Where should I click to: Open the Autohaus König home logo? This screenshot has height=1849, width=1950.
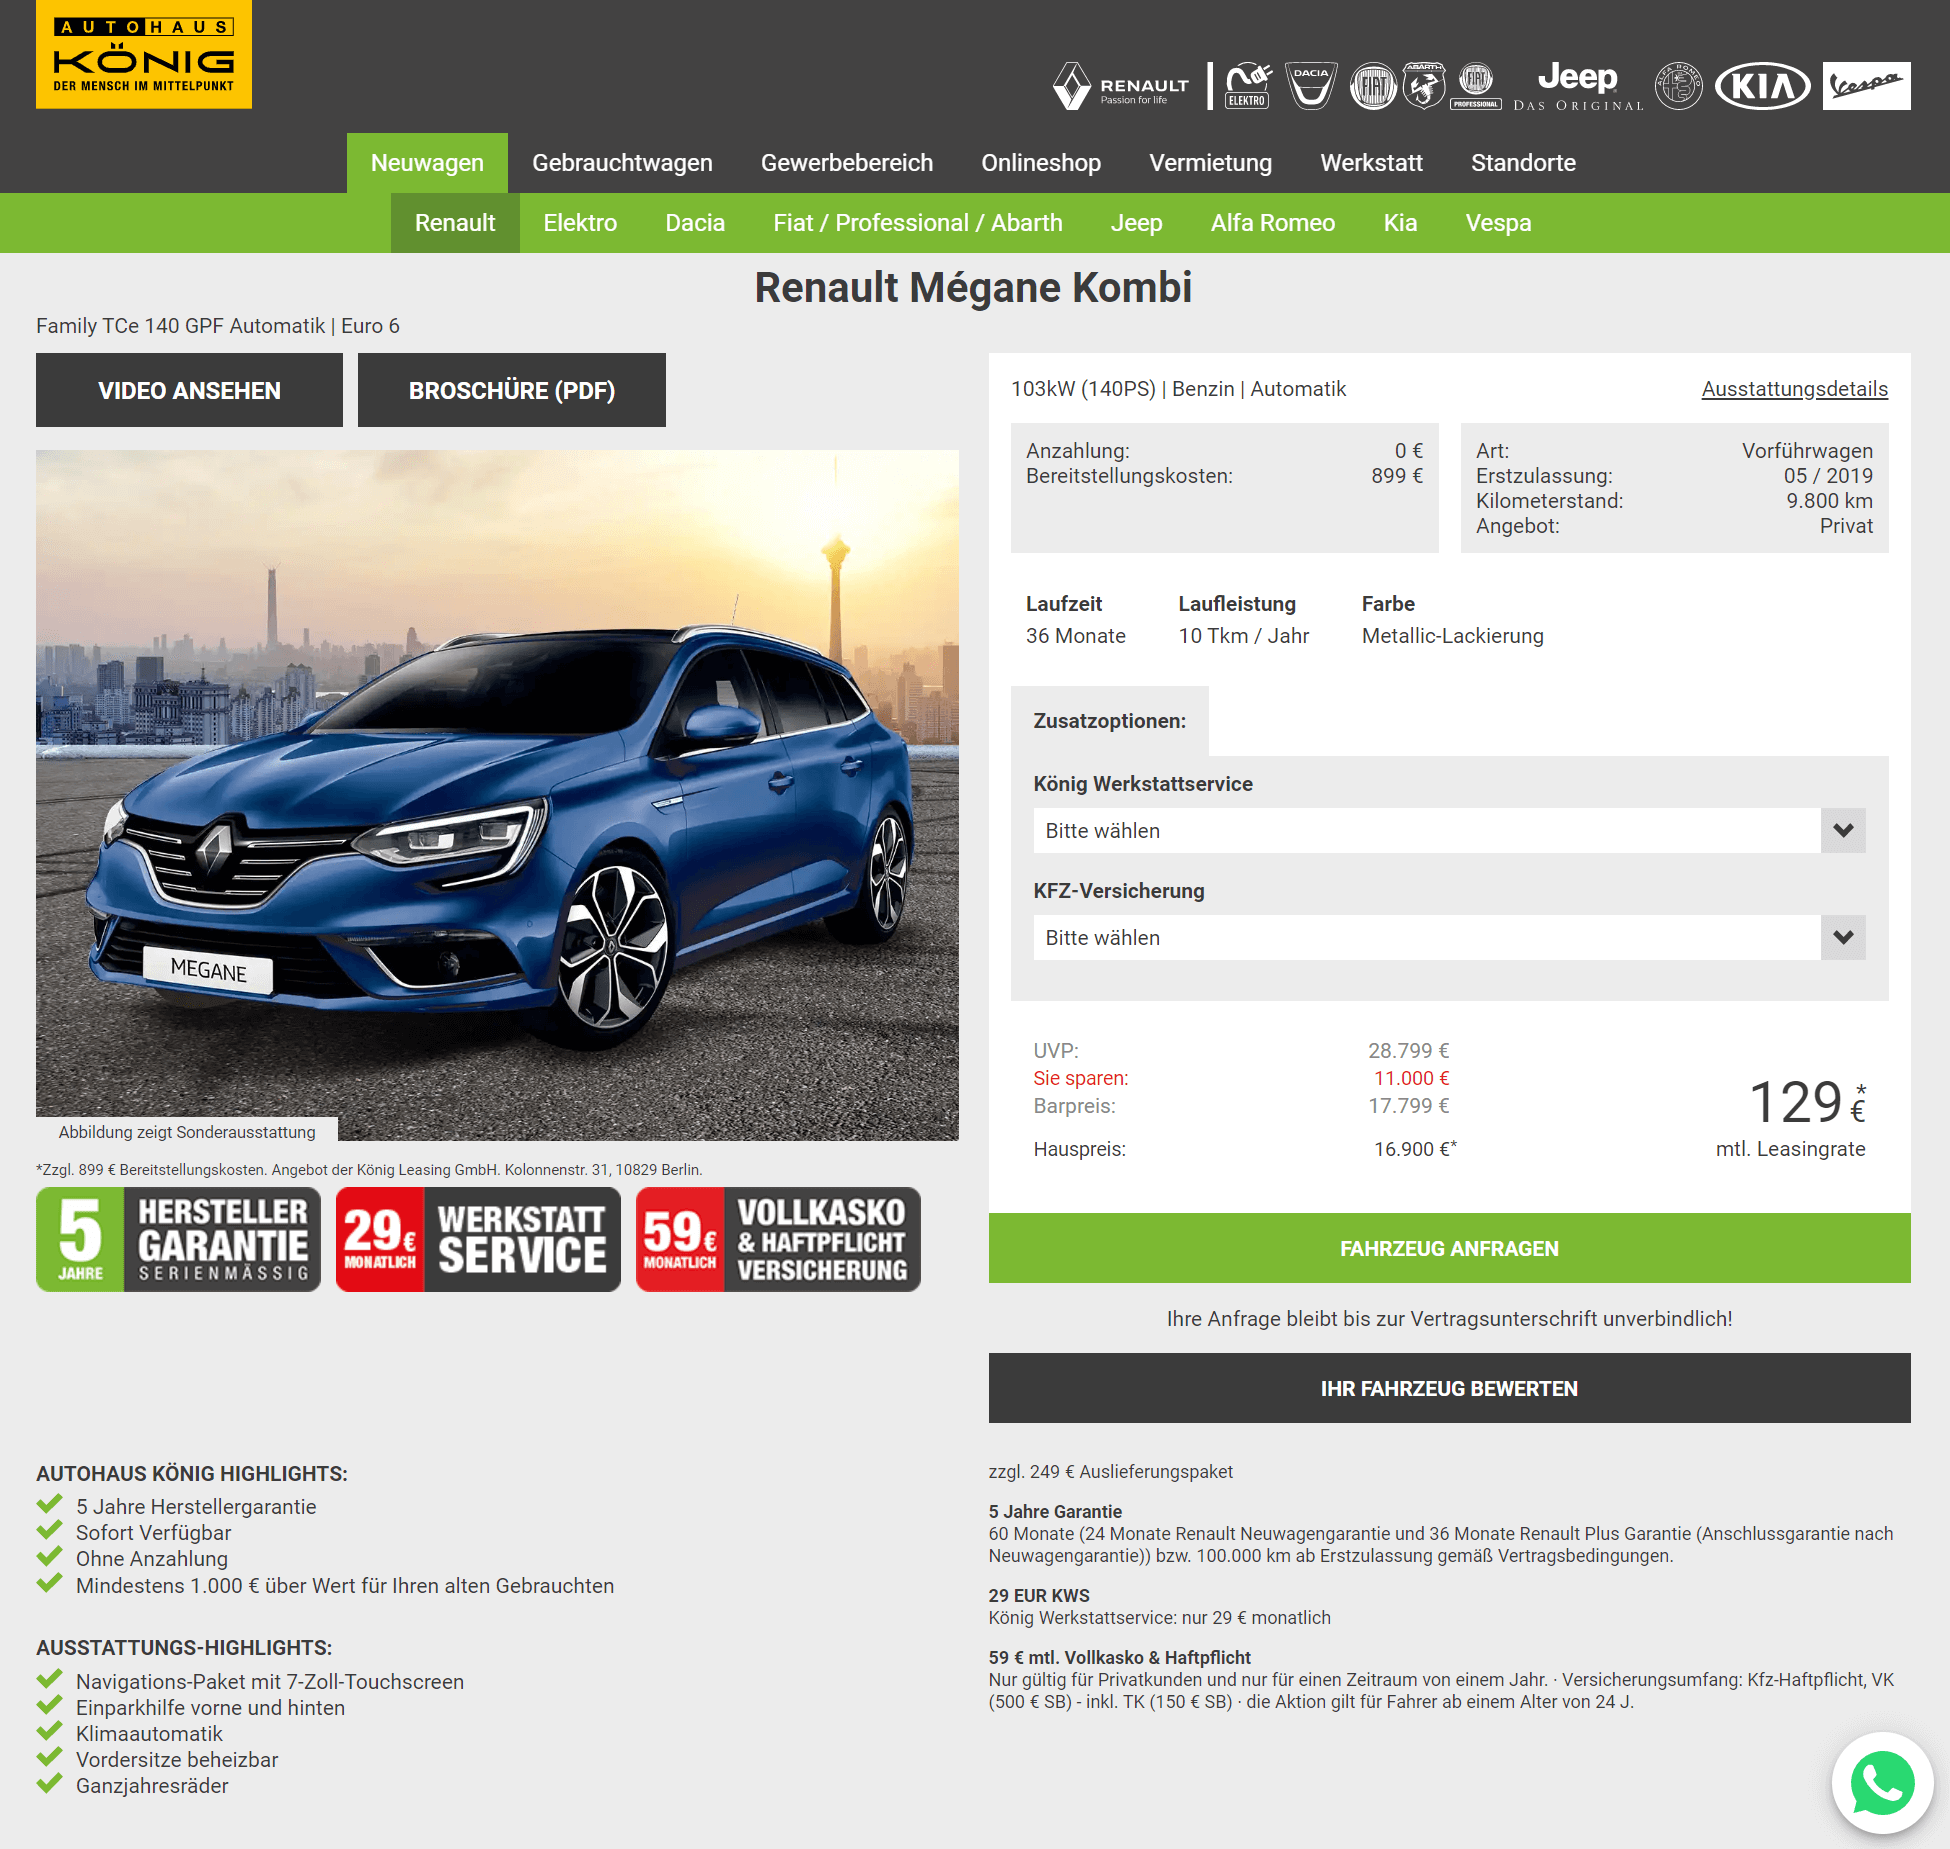[x=144, y=55]
